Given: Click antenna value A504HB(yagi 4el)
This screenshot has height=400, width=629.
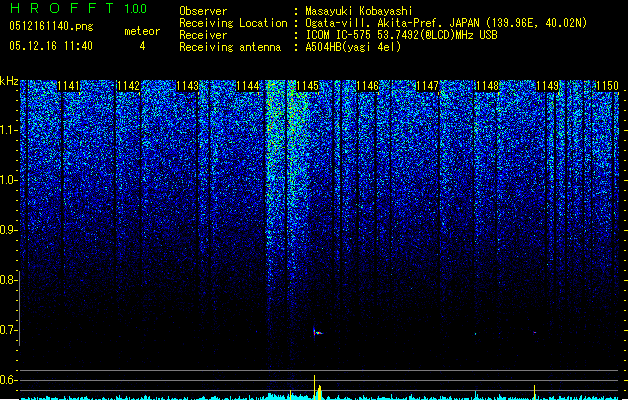Looking at the screenshot, I should pyautogui.click(x=353, y=47).
